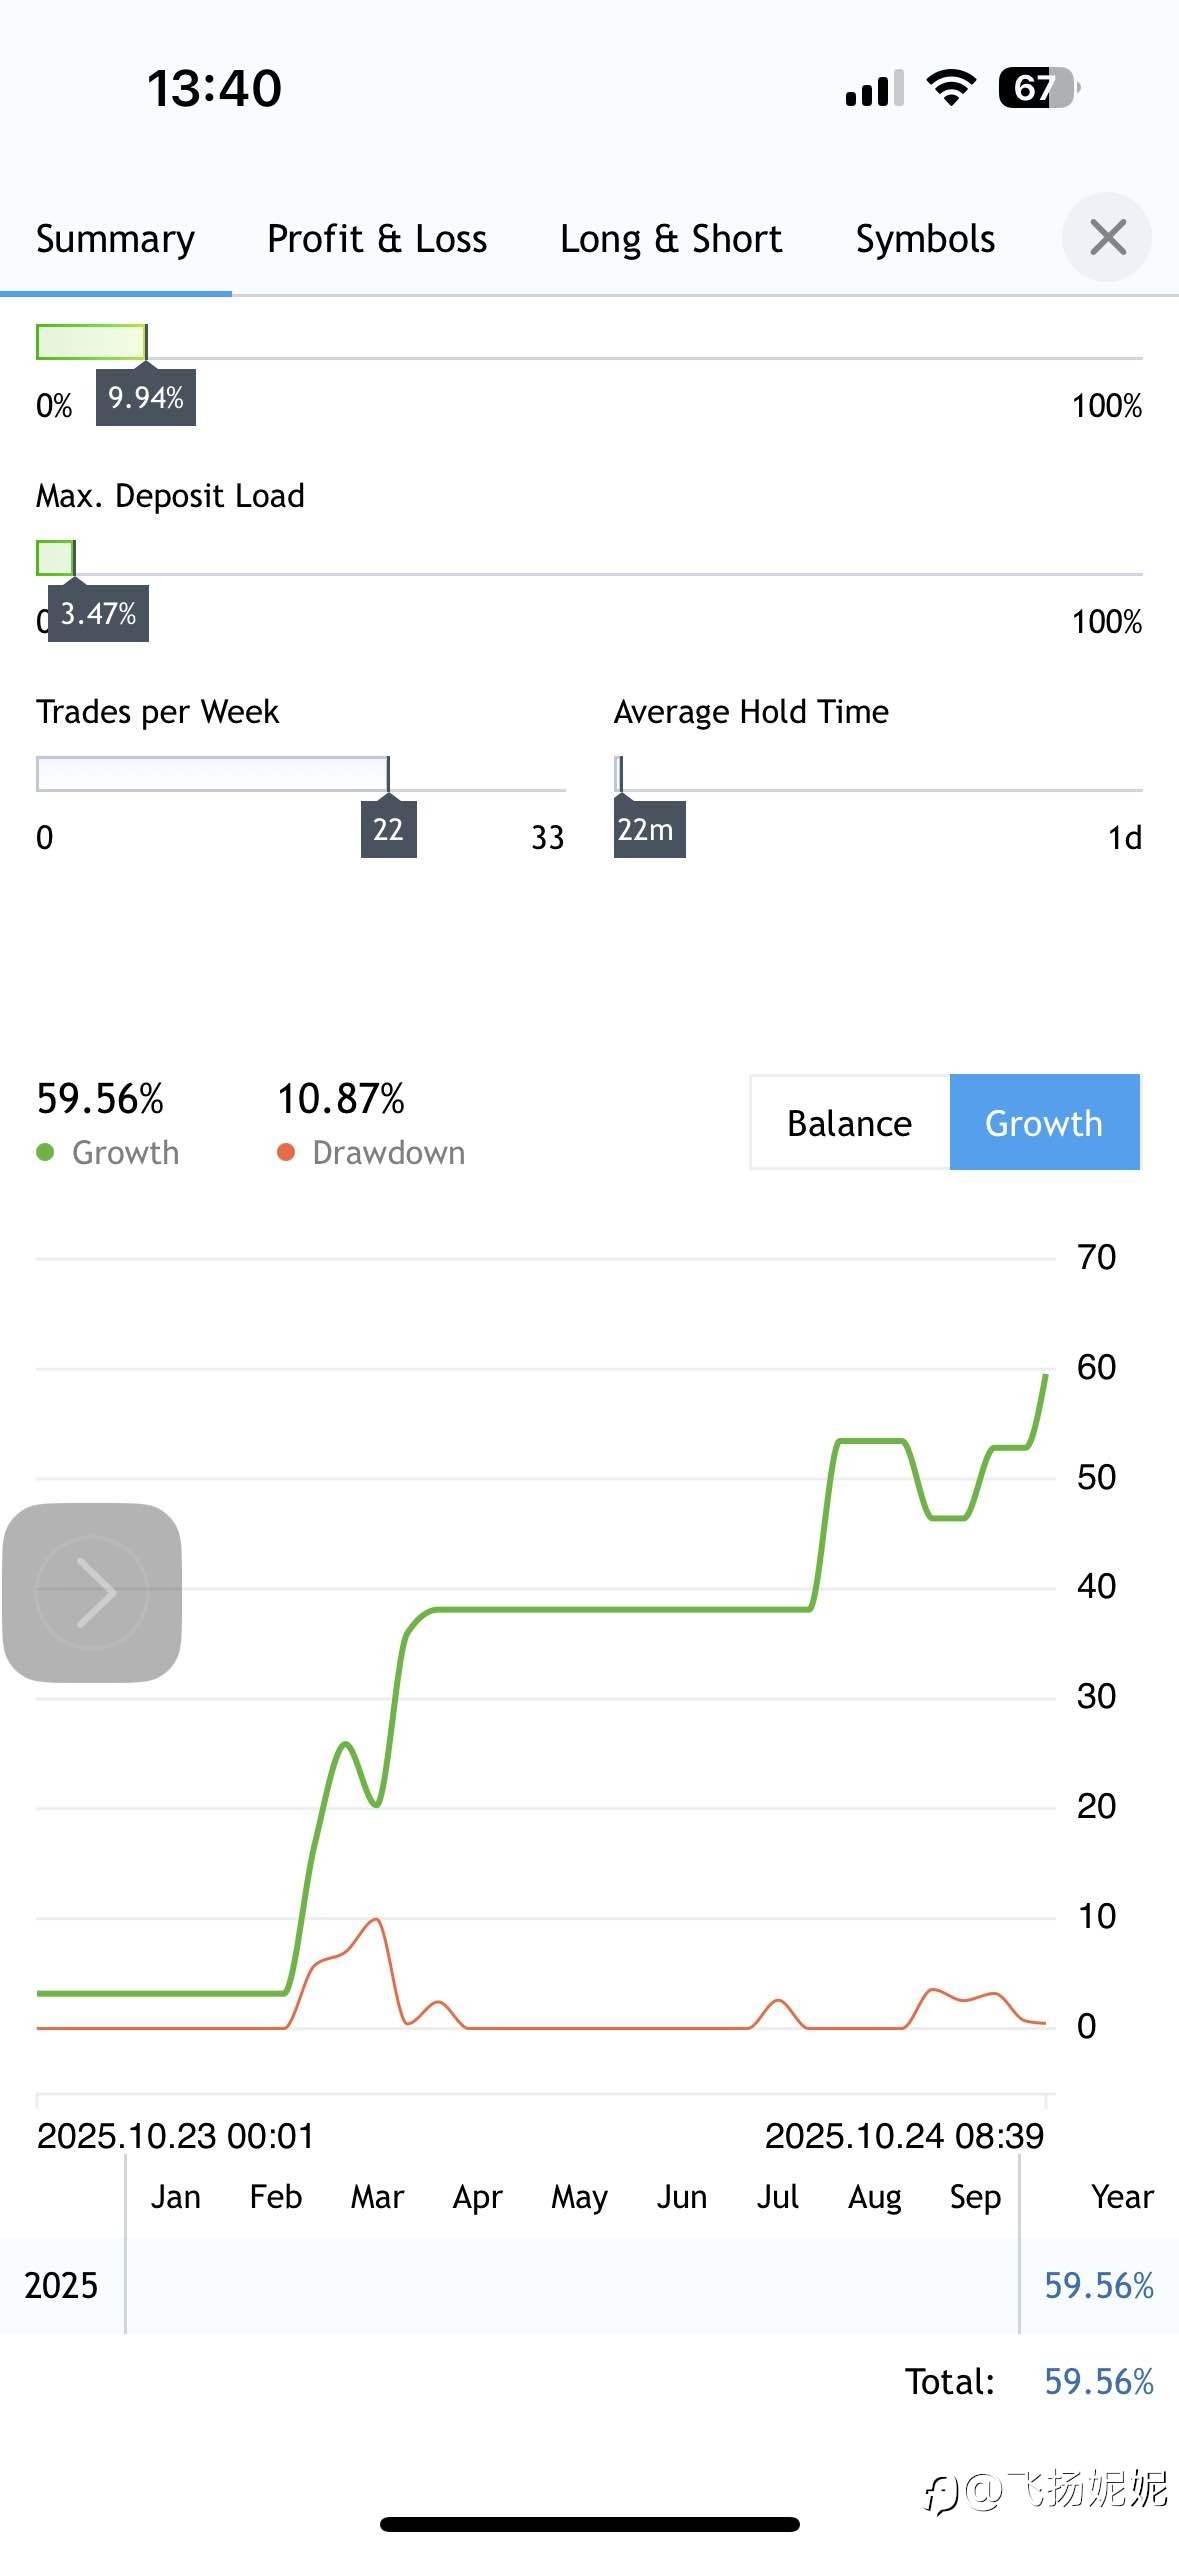1179x2556 pixels.
Task: Tap the Wi-Fi status icon
Action: pos(951,88)
